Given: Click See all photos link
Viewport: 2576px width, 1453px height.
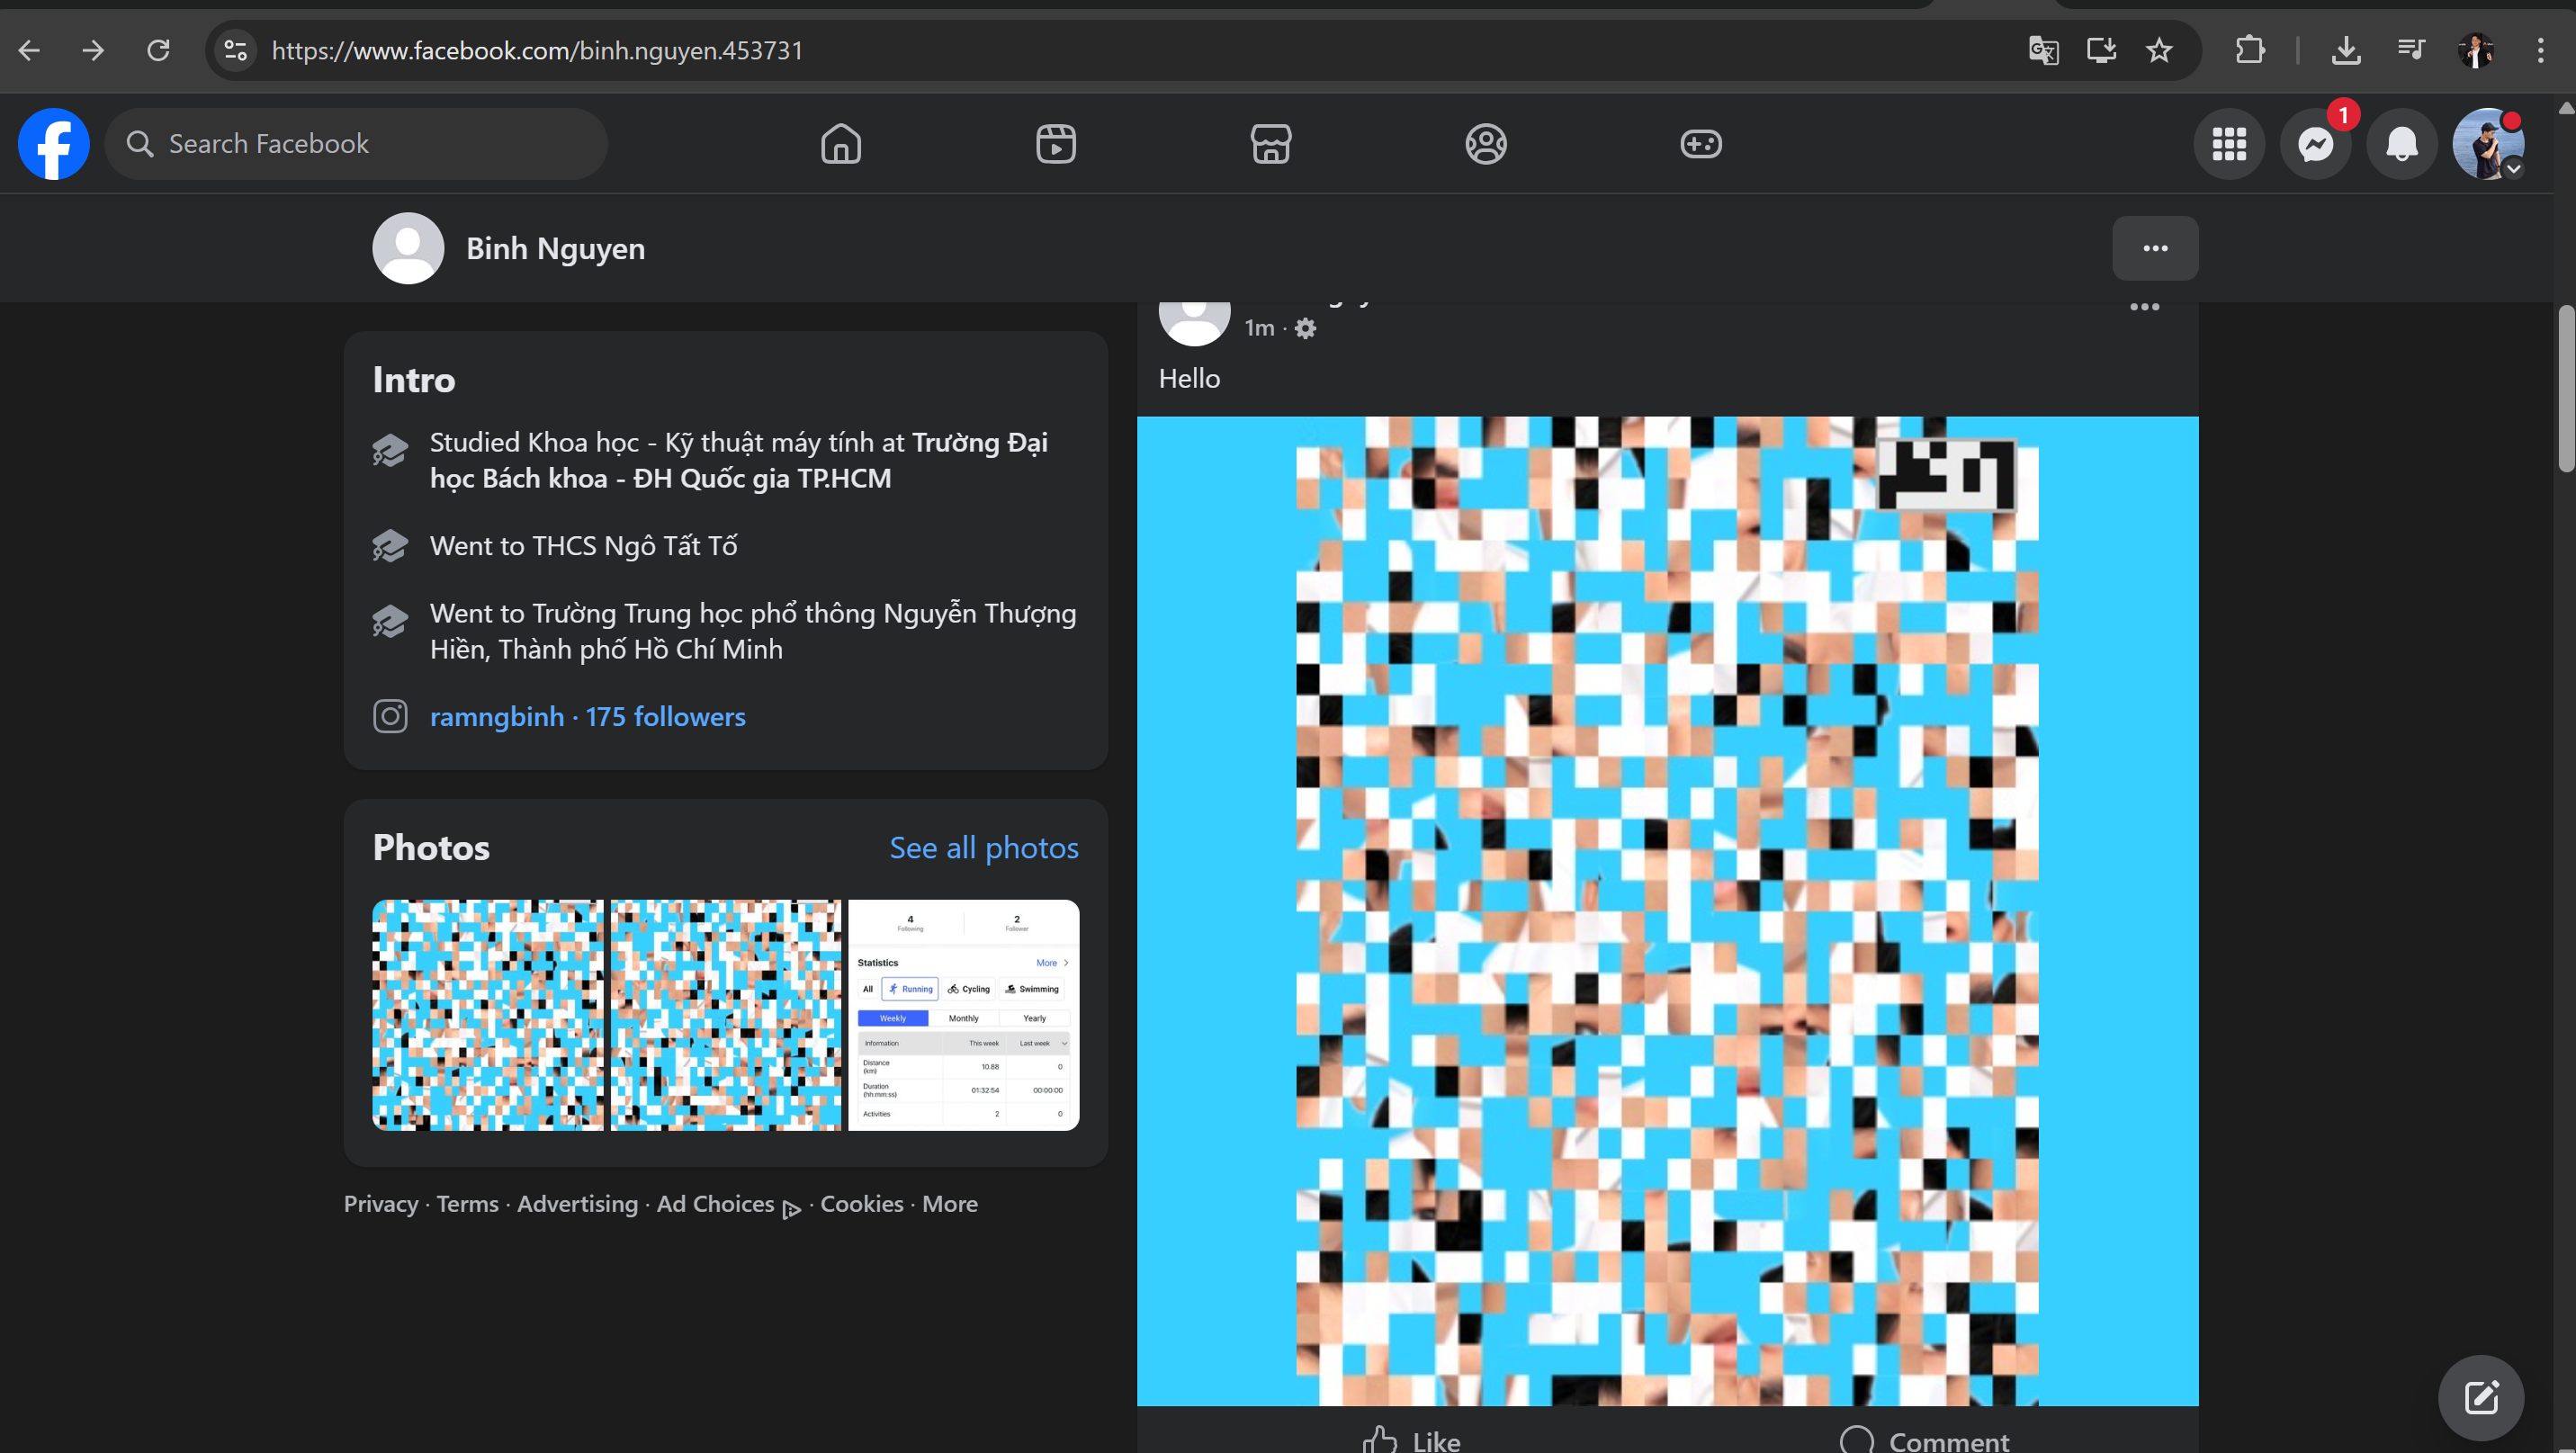Looking at the screenshot, I should (983, 848).
